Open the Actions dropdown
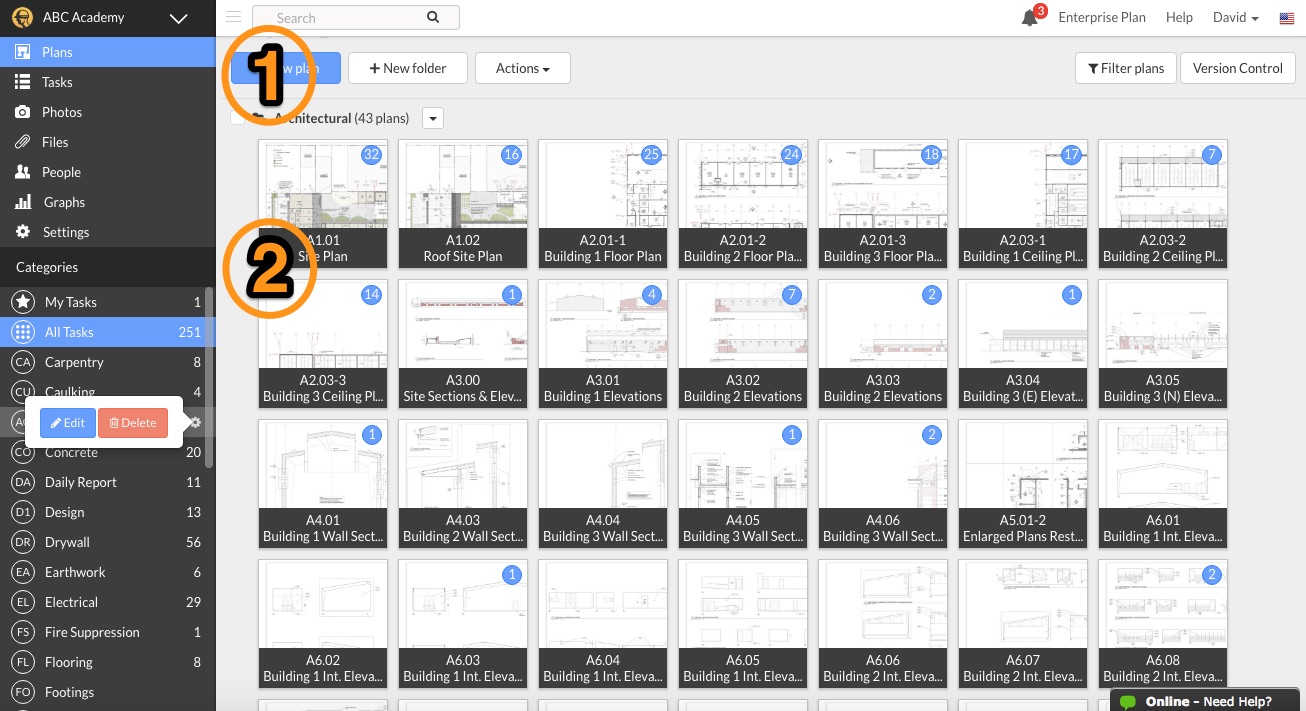Image resolution: width=1306 pixels, height=711 pixels. 523,68
